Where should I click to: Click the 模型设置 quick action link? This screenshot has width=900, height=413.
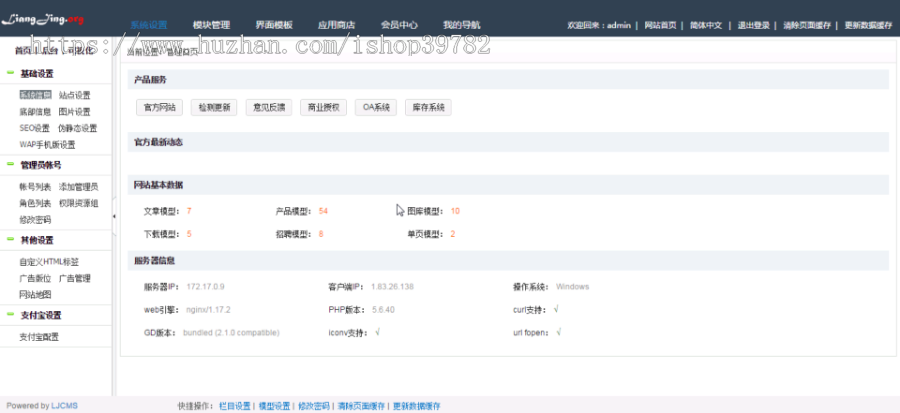[x=274, y=406]
